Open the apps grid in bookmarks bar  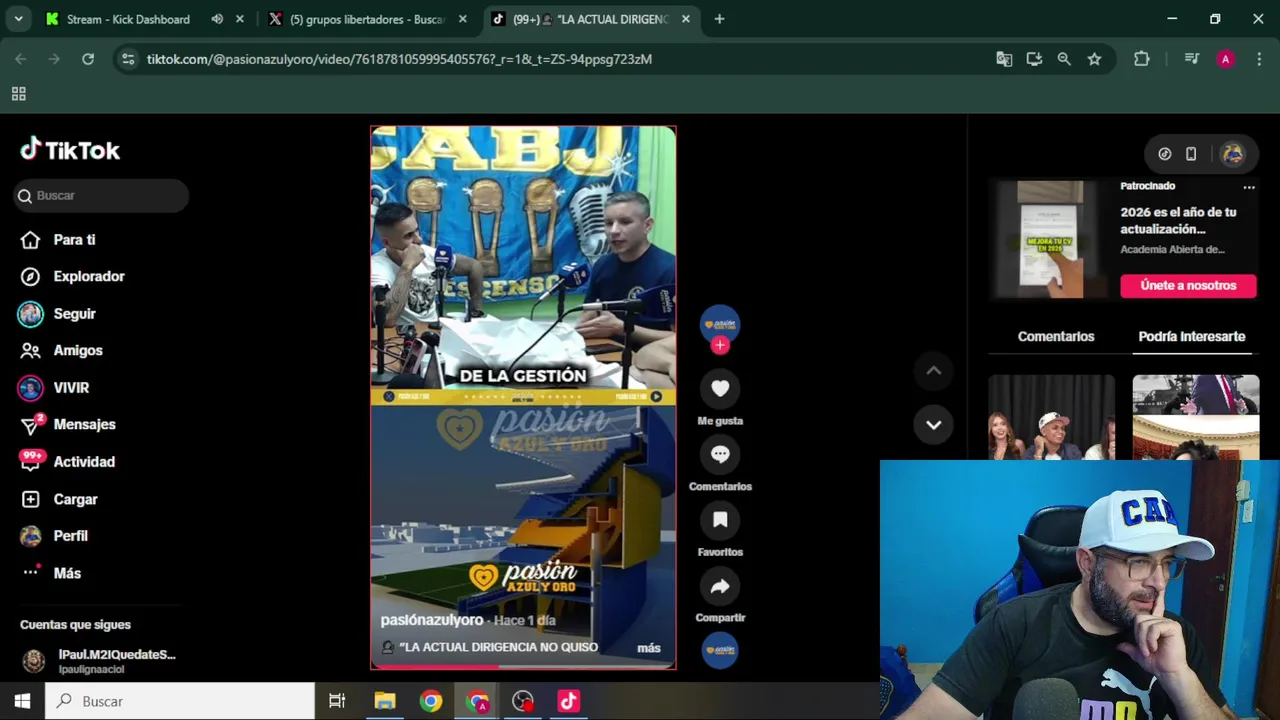pos(18,94)
